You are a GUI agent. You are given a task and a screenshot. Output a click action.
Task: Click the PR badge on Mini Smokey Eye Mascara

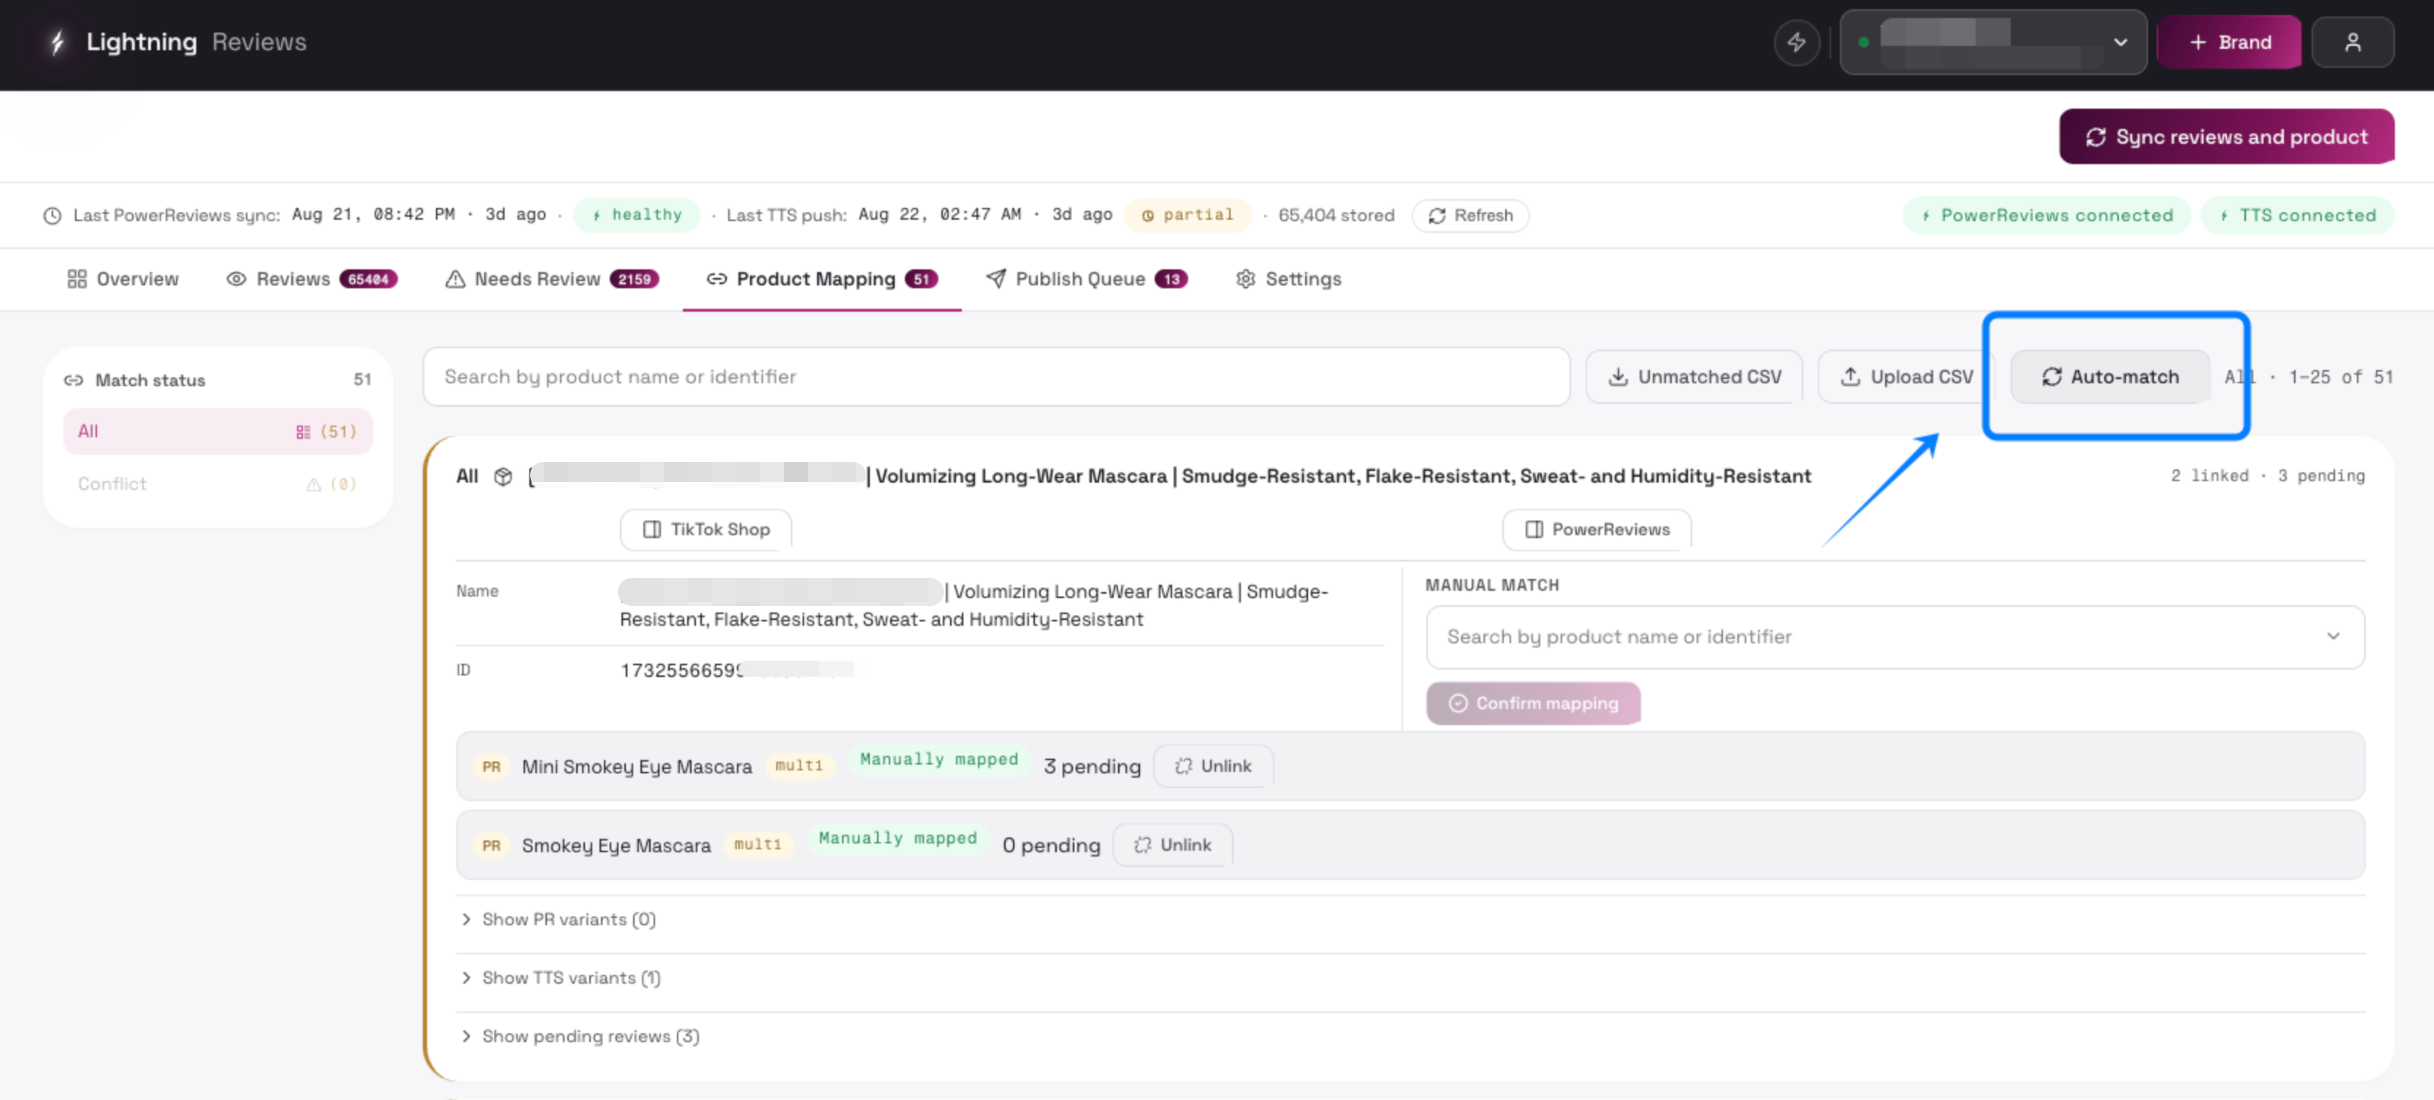[491, 767]
